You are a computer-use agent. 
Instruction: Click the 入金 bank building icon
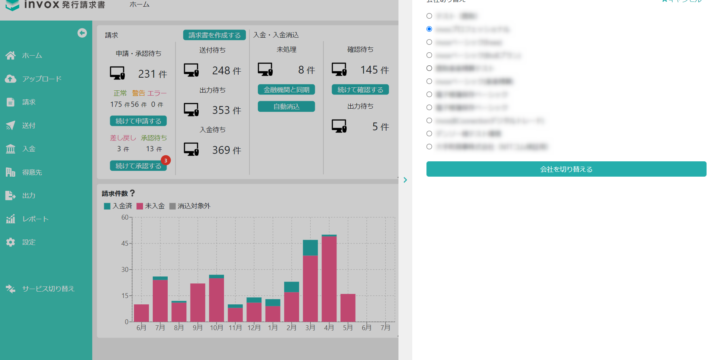click(x=11, y=149)
